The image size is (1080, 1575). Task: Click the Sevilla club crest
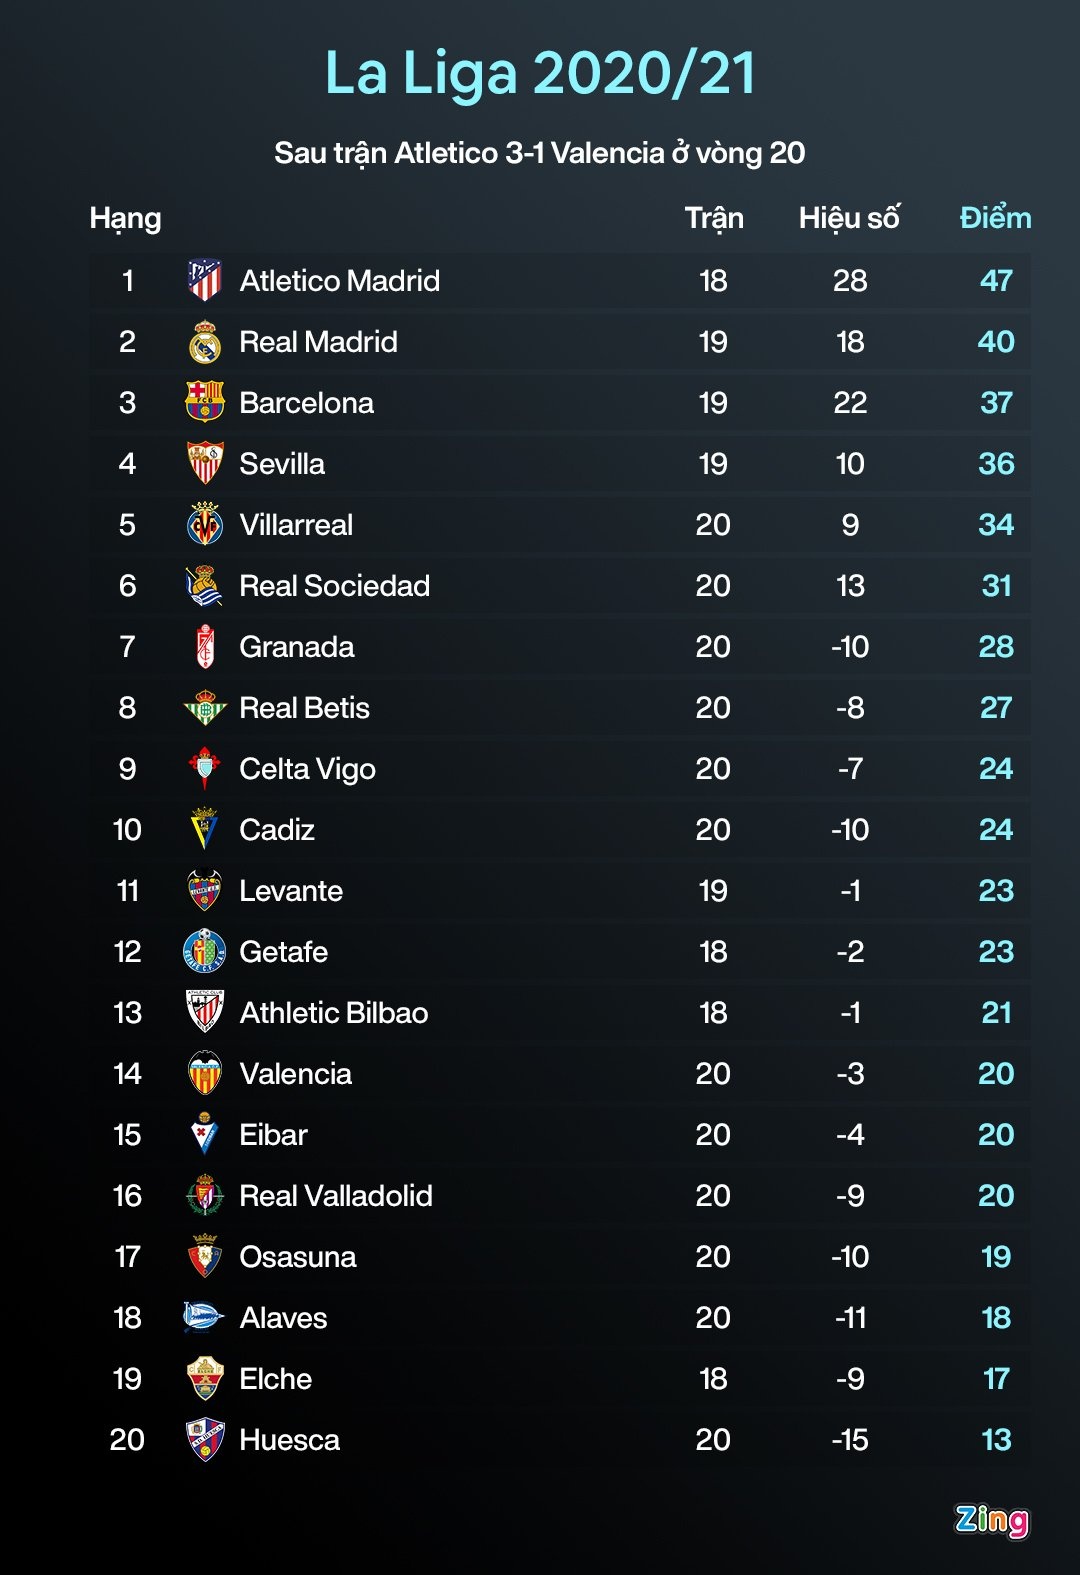[205, 463]
